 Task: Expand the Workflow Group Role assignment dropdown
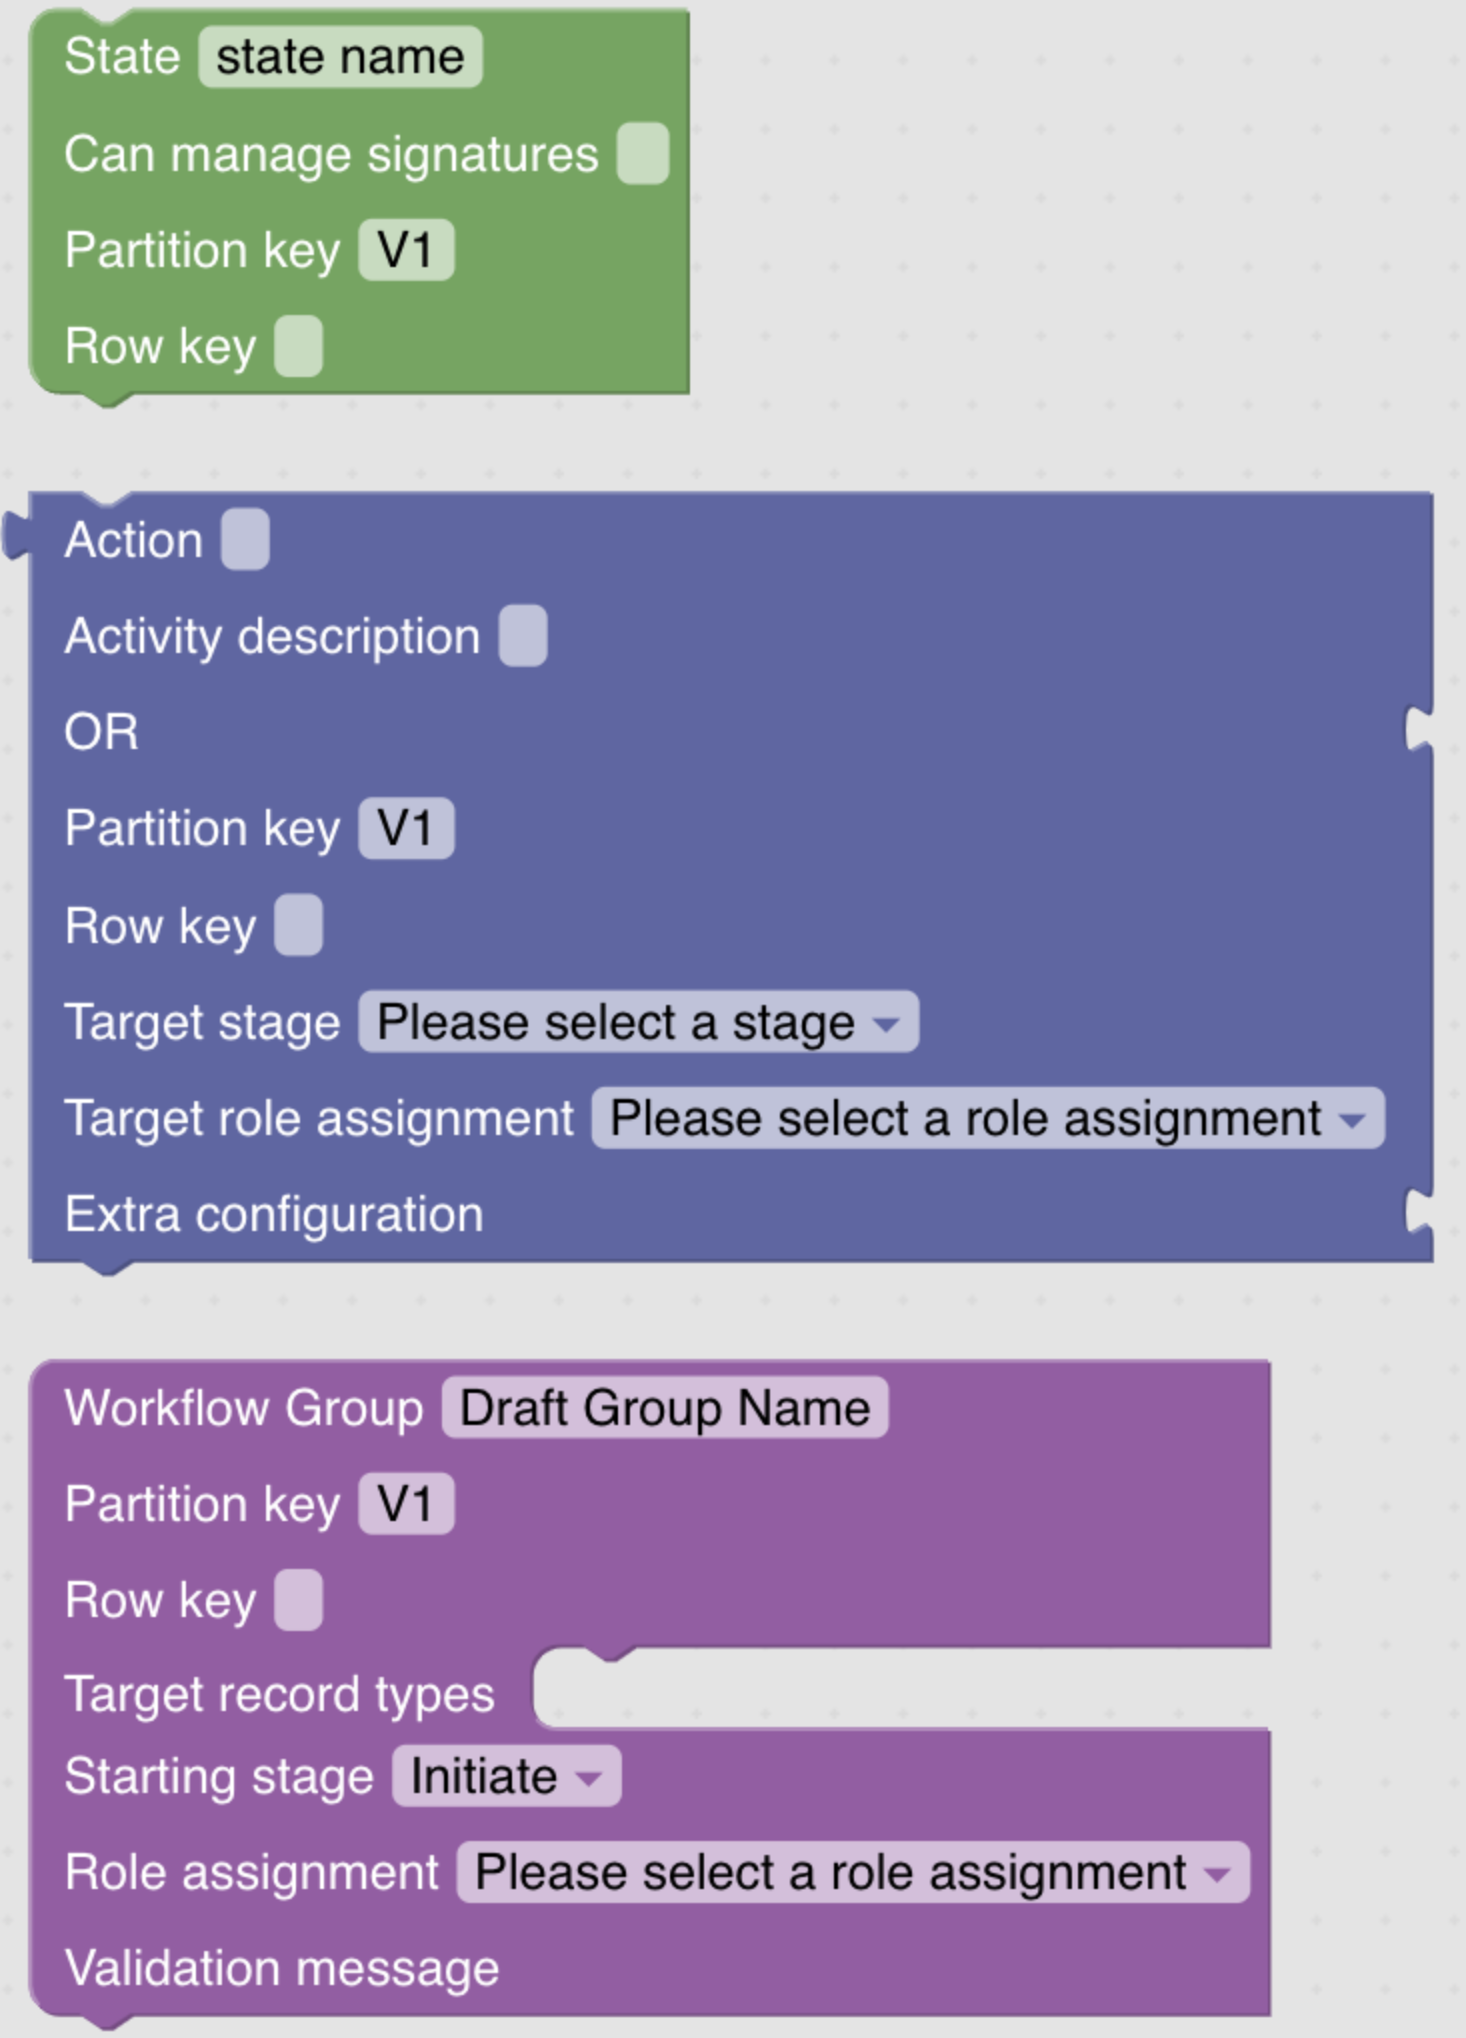852,1873
